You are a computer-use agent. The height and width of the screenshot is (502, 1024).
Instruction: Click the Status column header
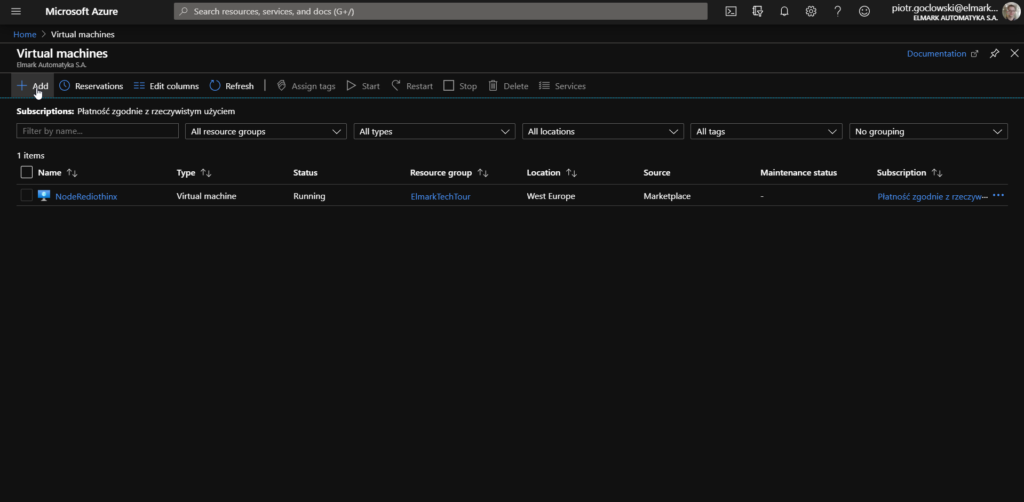point(305,173)
